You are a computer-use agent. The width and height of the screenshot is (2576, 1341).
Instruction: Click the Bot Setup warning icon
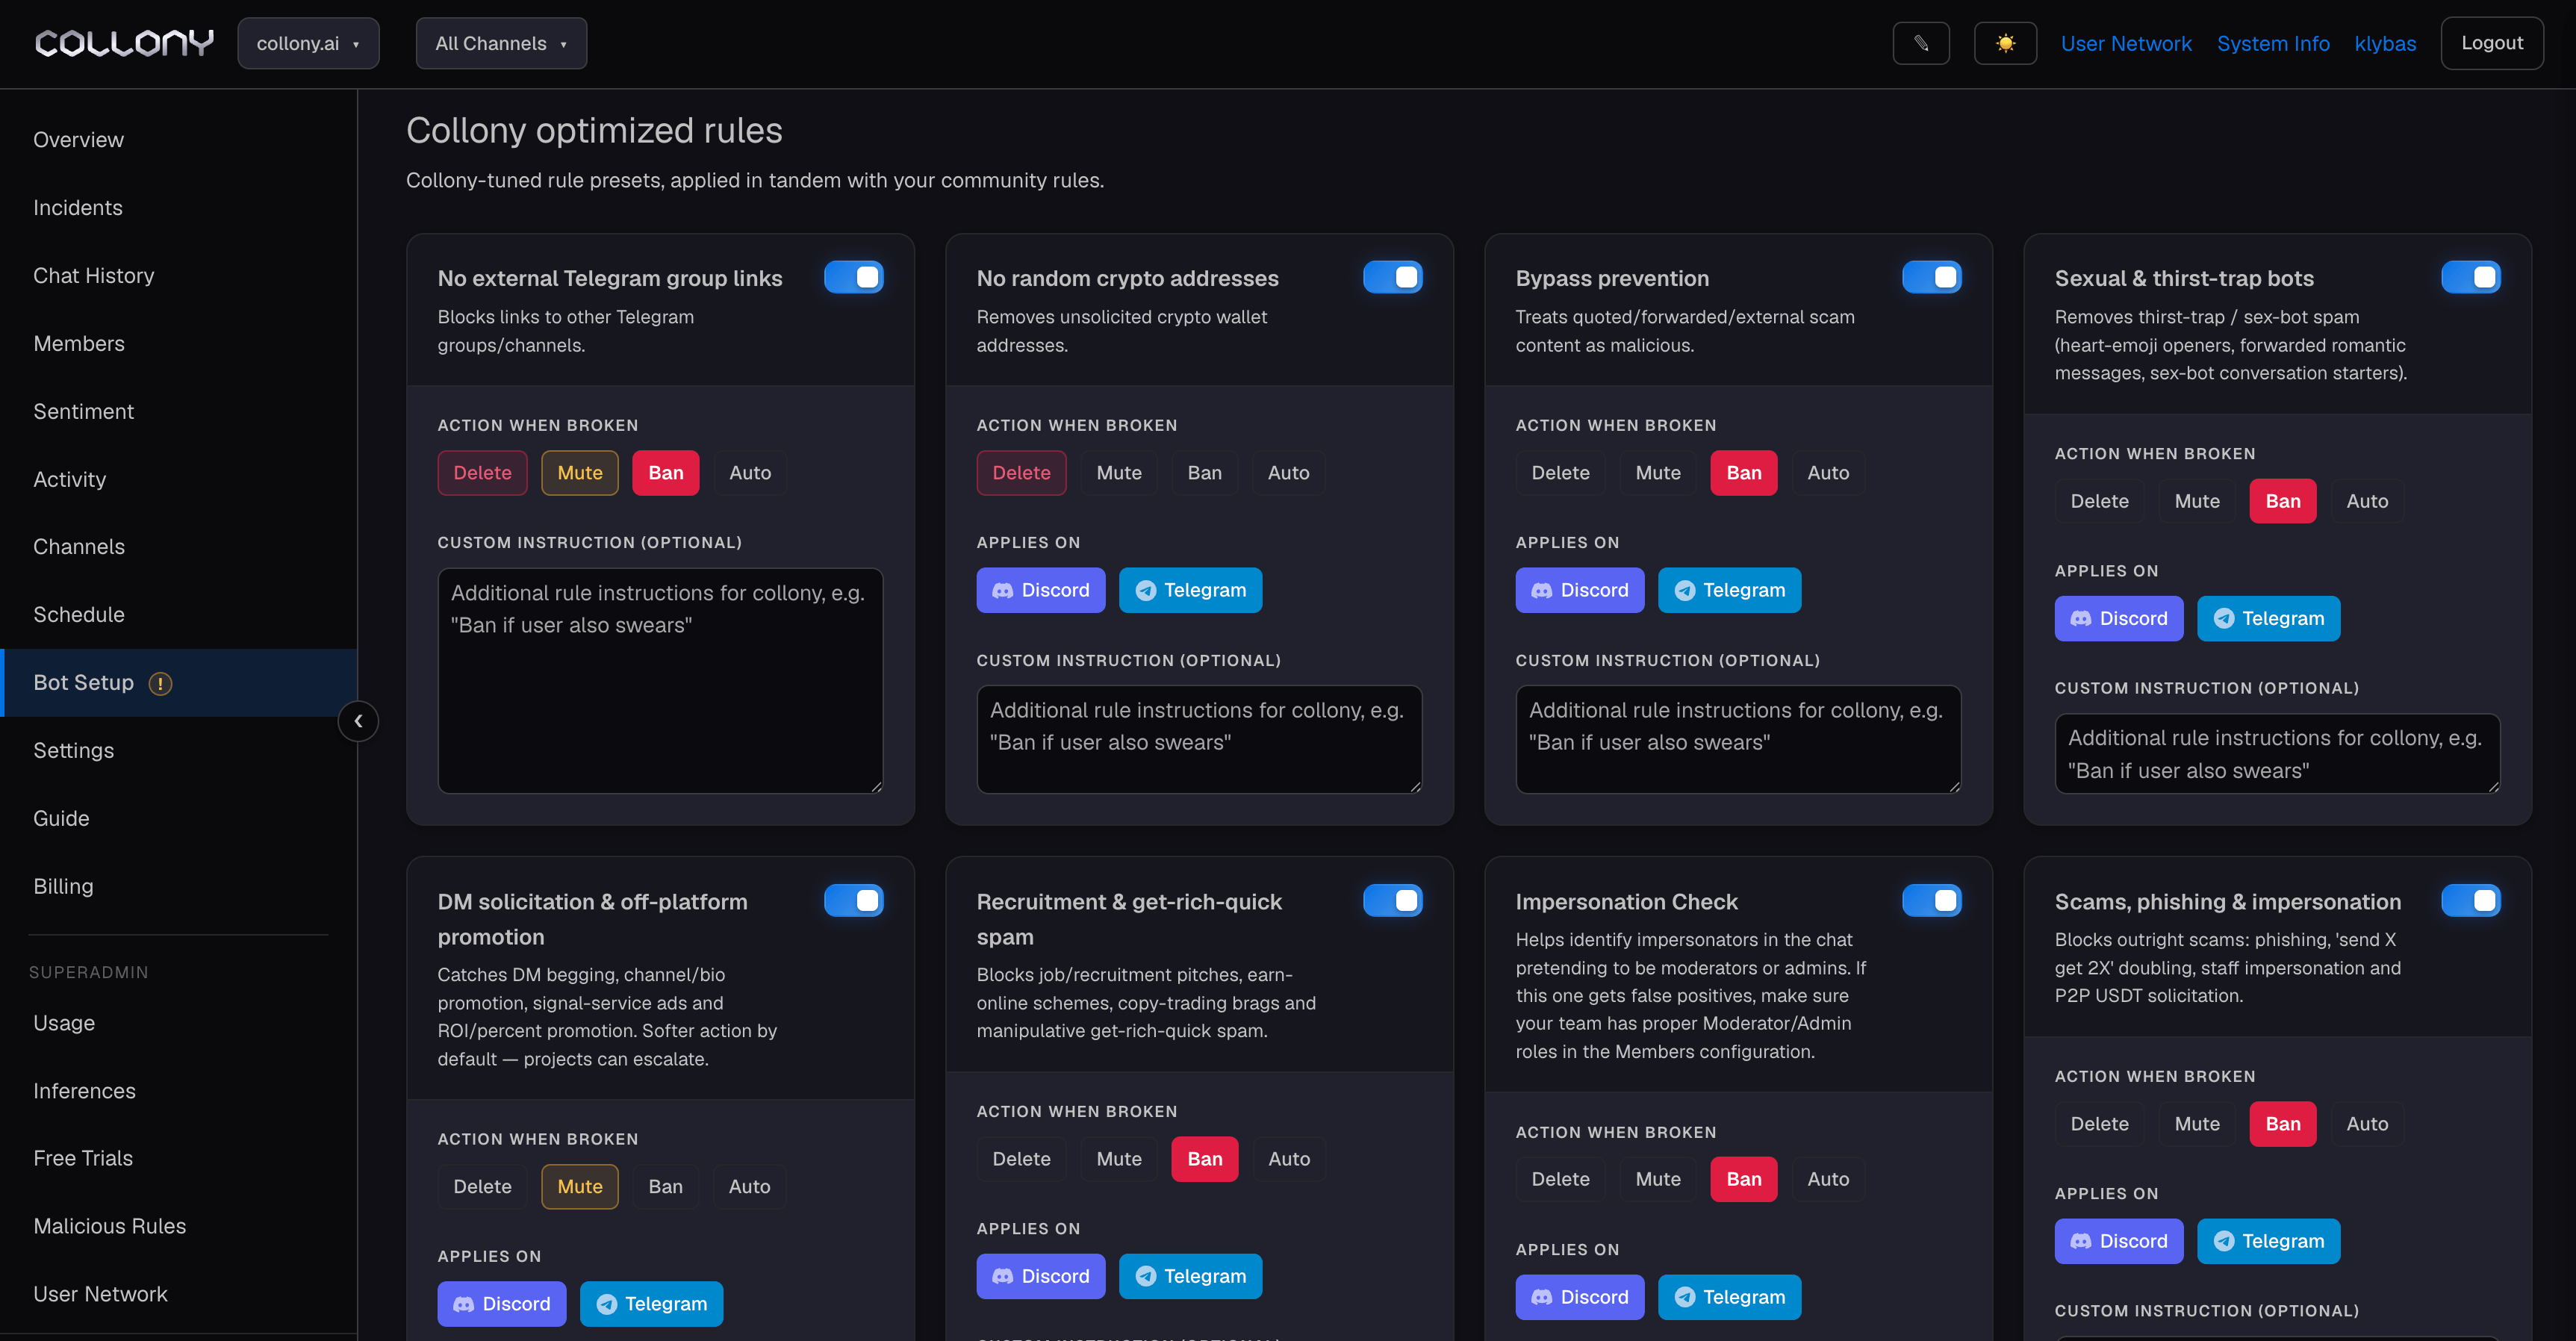coord(160,683)
